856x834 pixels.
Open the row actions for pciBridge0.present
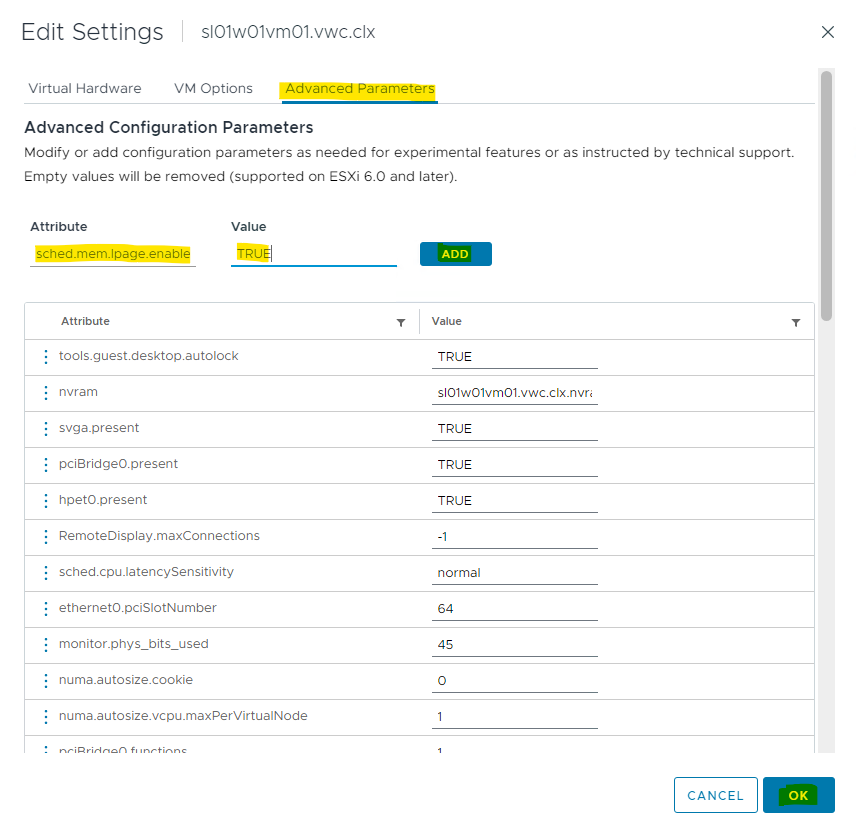46,465
